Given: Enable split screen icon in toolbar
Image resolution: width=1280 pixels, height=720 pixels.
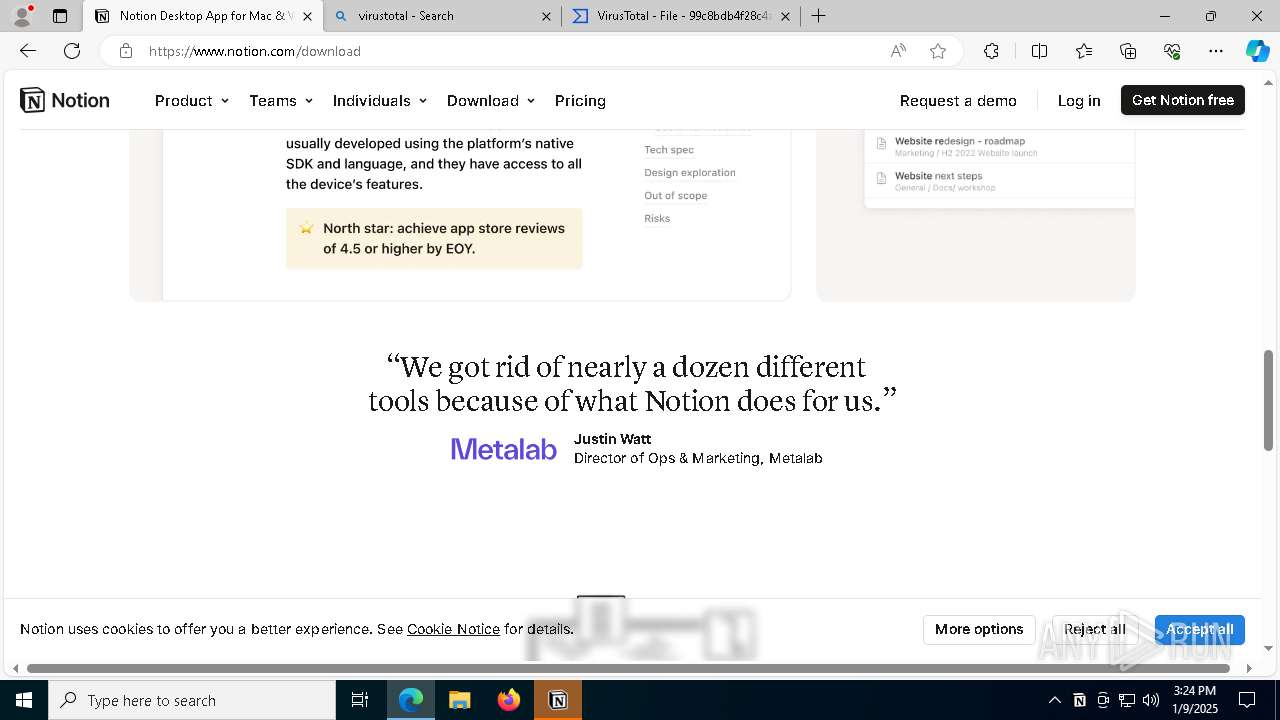Looking at the screenshot, I should coord(1039,51).
